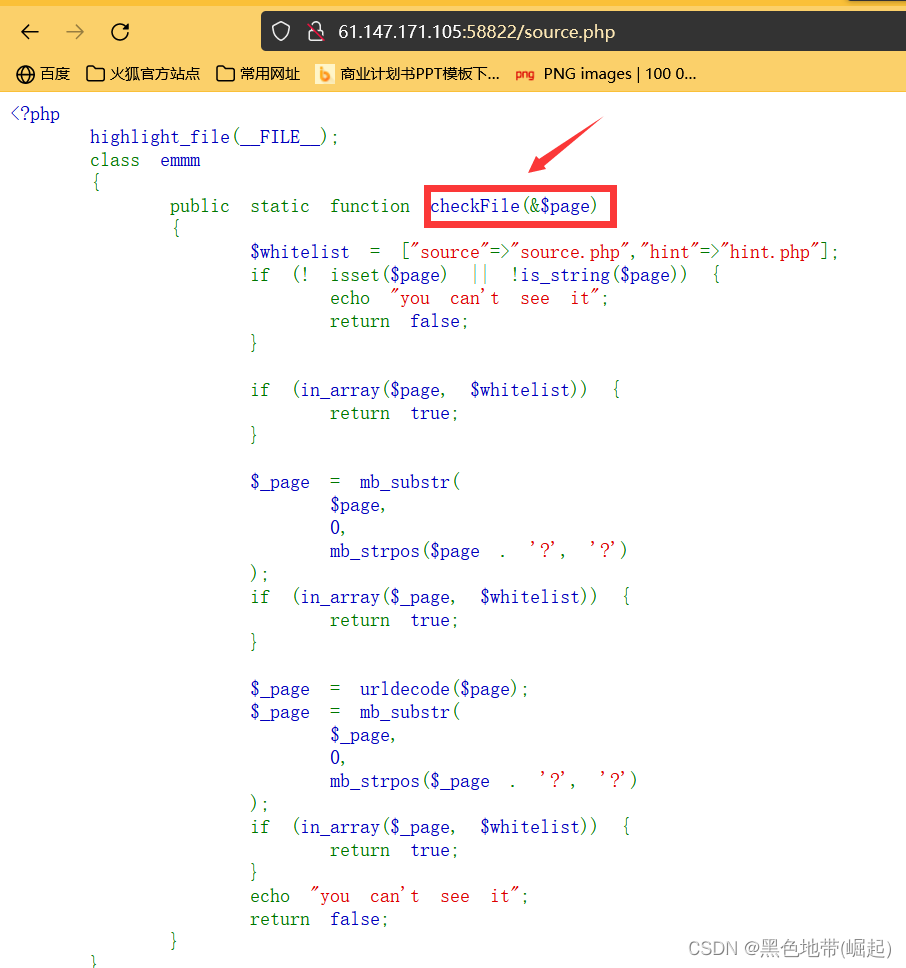Open the 常用网址 bookmark folder
Screen dimensions: 906x968
click(x=258, y=74)
